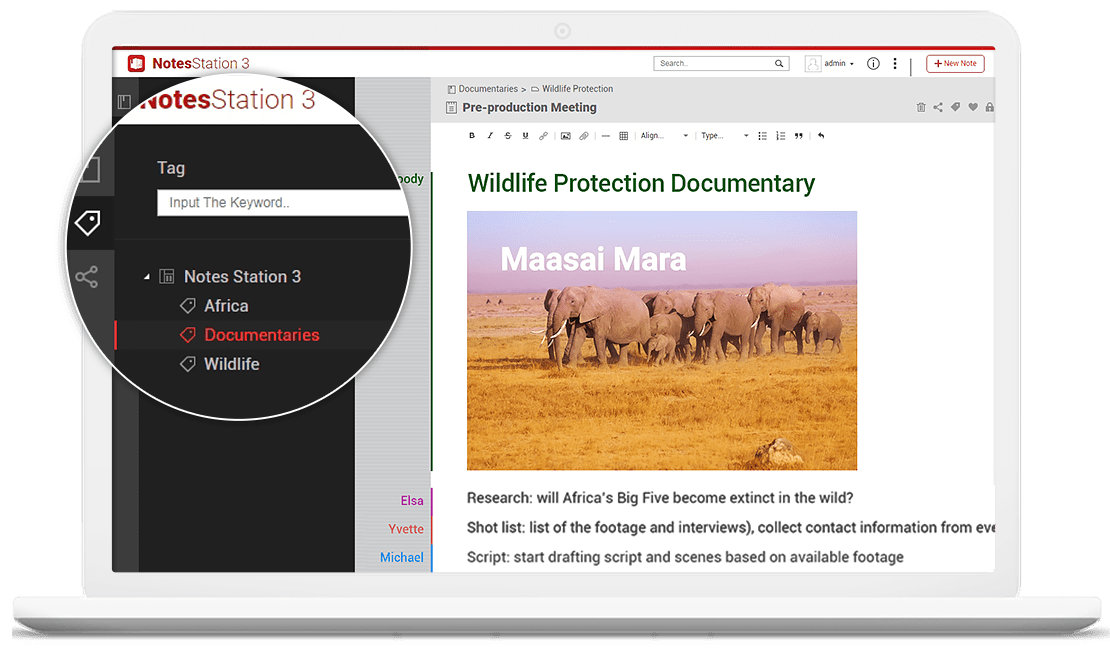The height and width of the screenshot is (660, 1110).
Task: Toggle bold formatting in the editor
Action: pos(472,135)
